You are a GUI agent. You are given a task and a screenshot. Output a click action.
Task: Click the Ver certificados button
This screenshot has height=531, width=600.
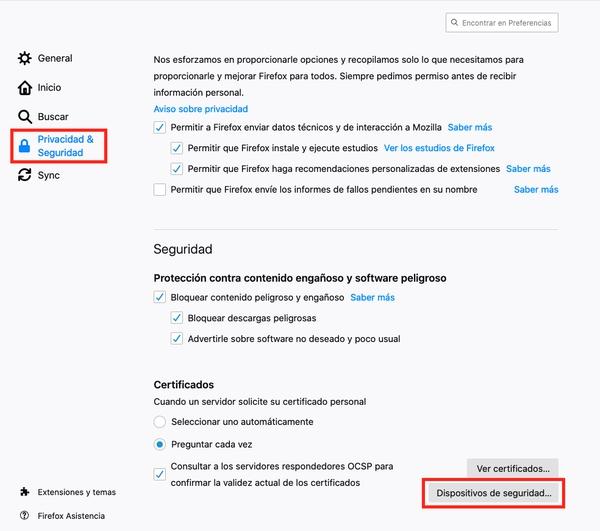512,468
